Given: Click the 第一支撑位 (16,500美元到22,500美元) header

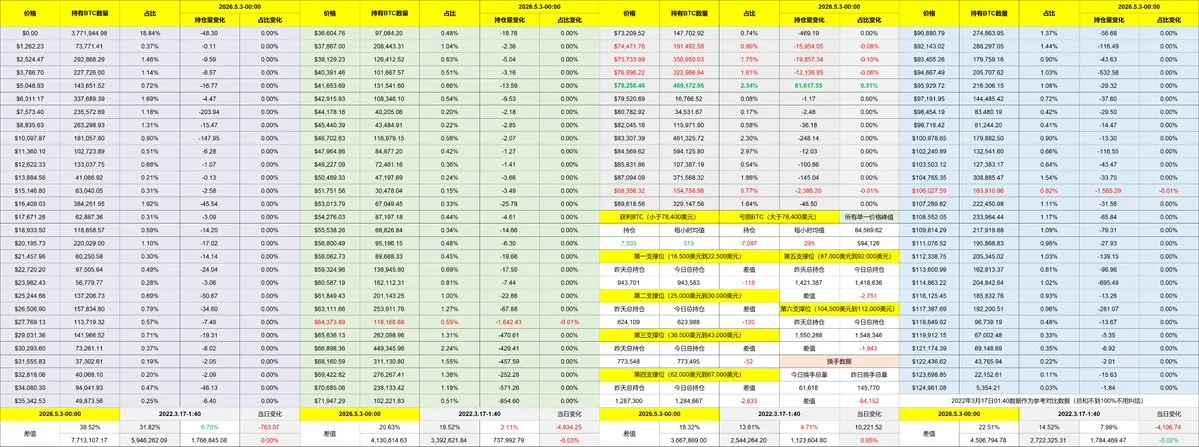Looking at the screenshot, I should pyautogui.click(x=690, y=256).
